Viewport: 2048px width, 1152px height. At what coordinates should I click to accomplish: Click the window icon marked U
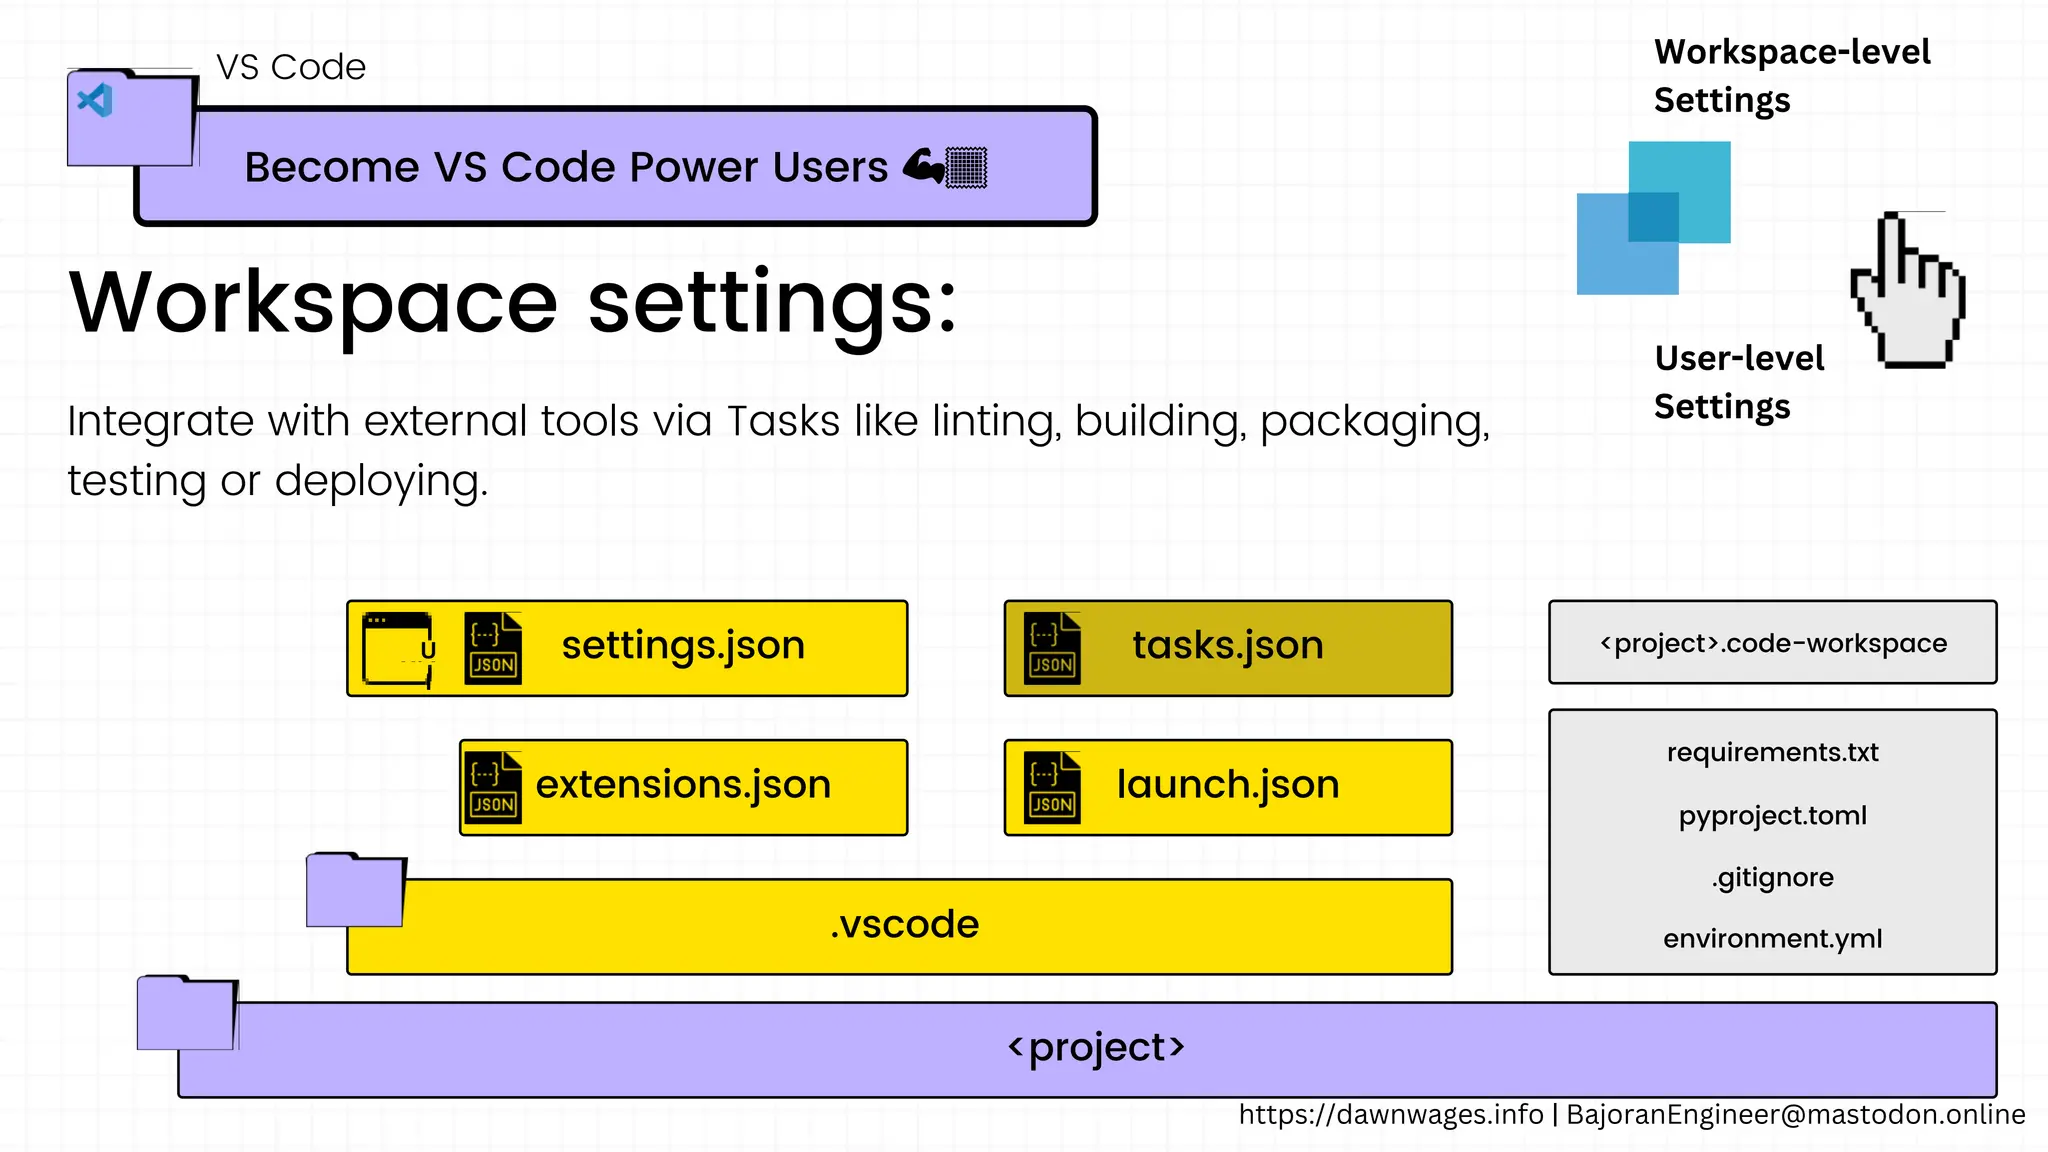pos(398,649)
